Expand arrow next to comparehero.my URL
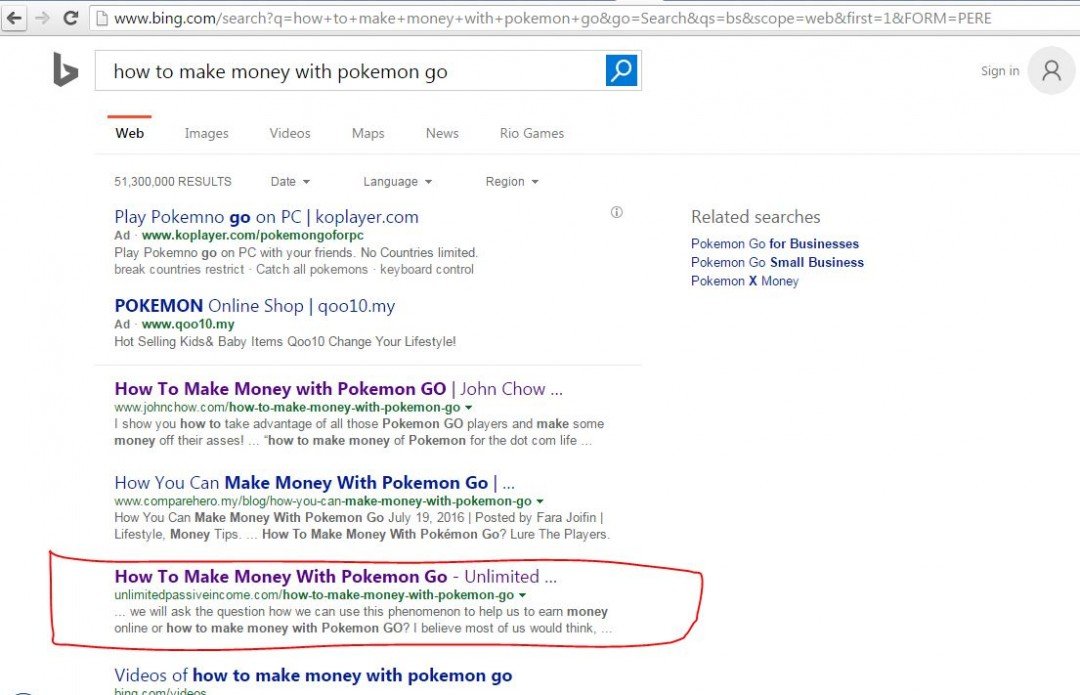The width and height of the screenshot is (1080, 695). coord(540,501)
